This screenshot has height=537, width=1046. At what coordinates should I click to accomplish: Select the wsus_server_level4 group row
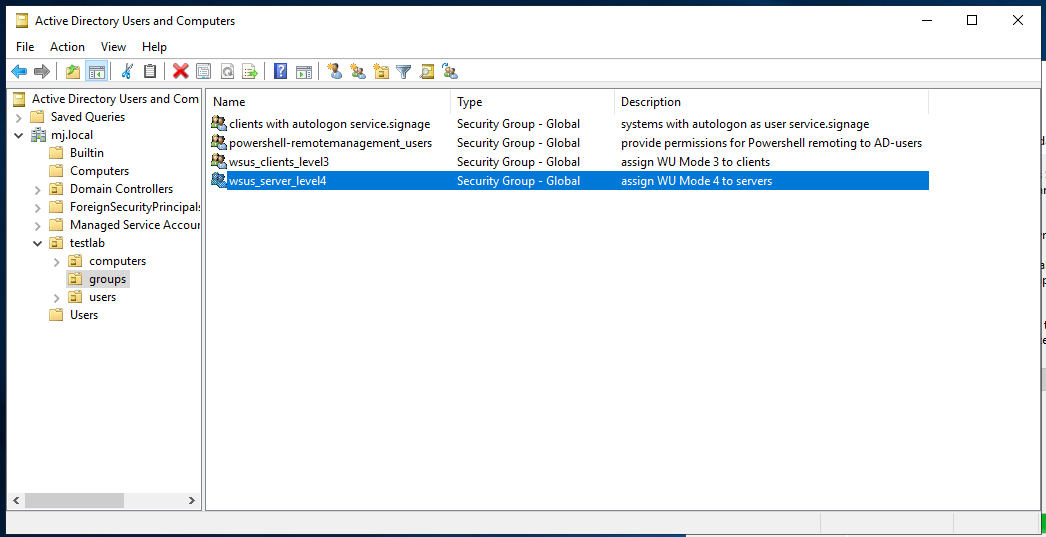click(x=570, y=180)
